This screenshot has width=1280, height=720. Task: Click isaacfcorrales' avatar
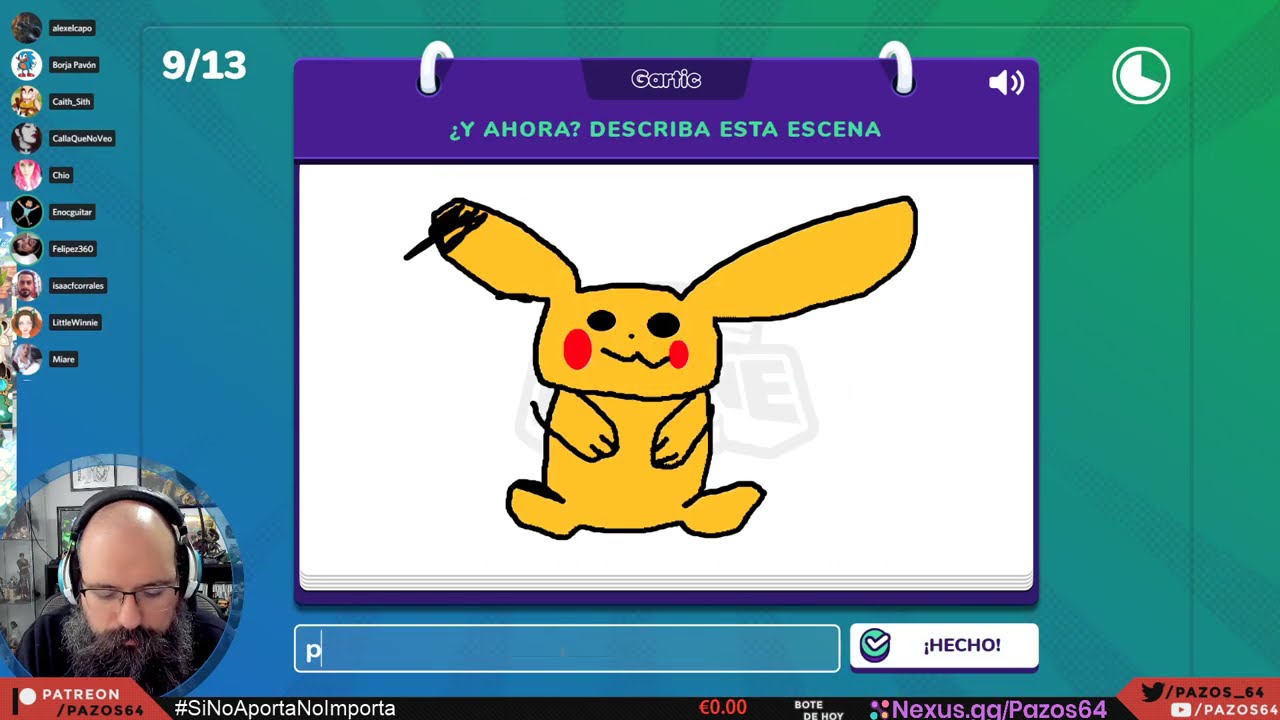point(27,285)
